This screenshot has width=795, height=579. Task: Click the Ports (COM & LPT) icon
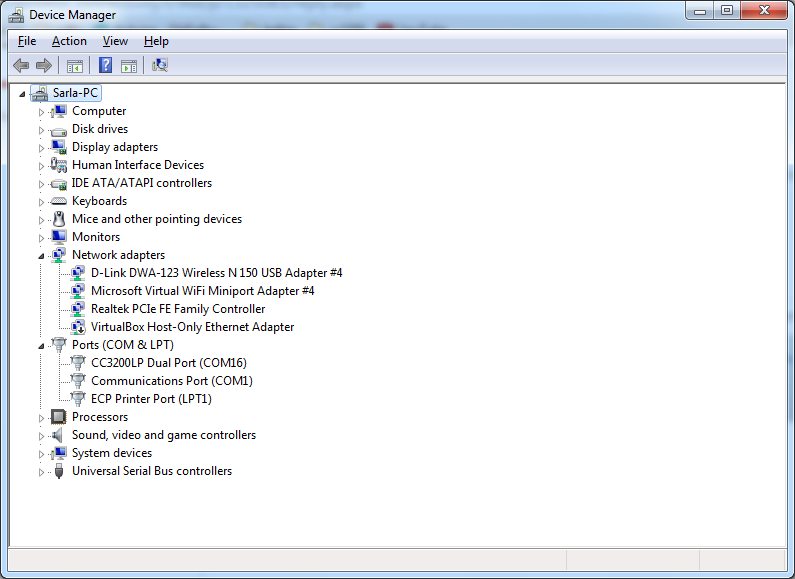click(x=59, y=345)
